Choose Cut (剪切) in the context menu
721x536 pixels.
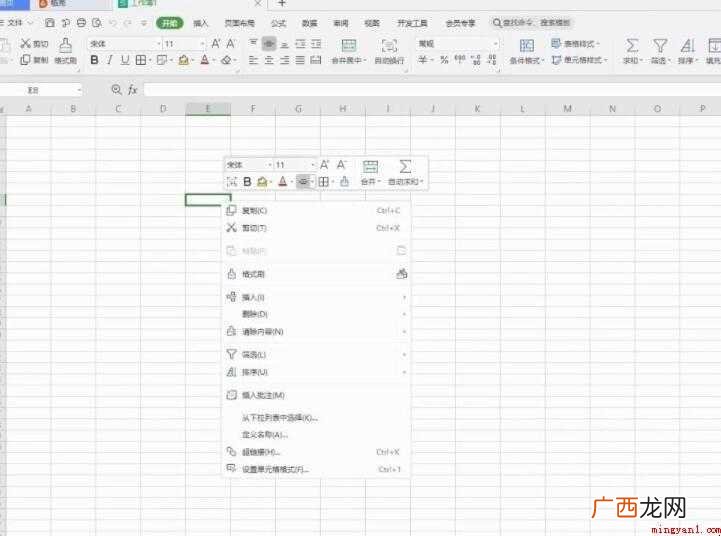click(x=316, y=228)
